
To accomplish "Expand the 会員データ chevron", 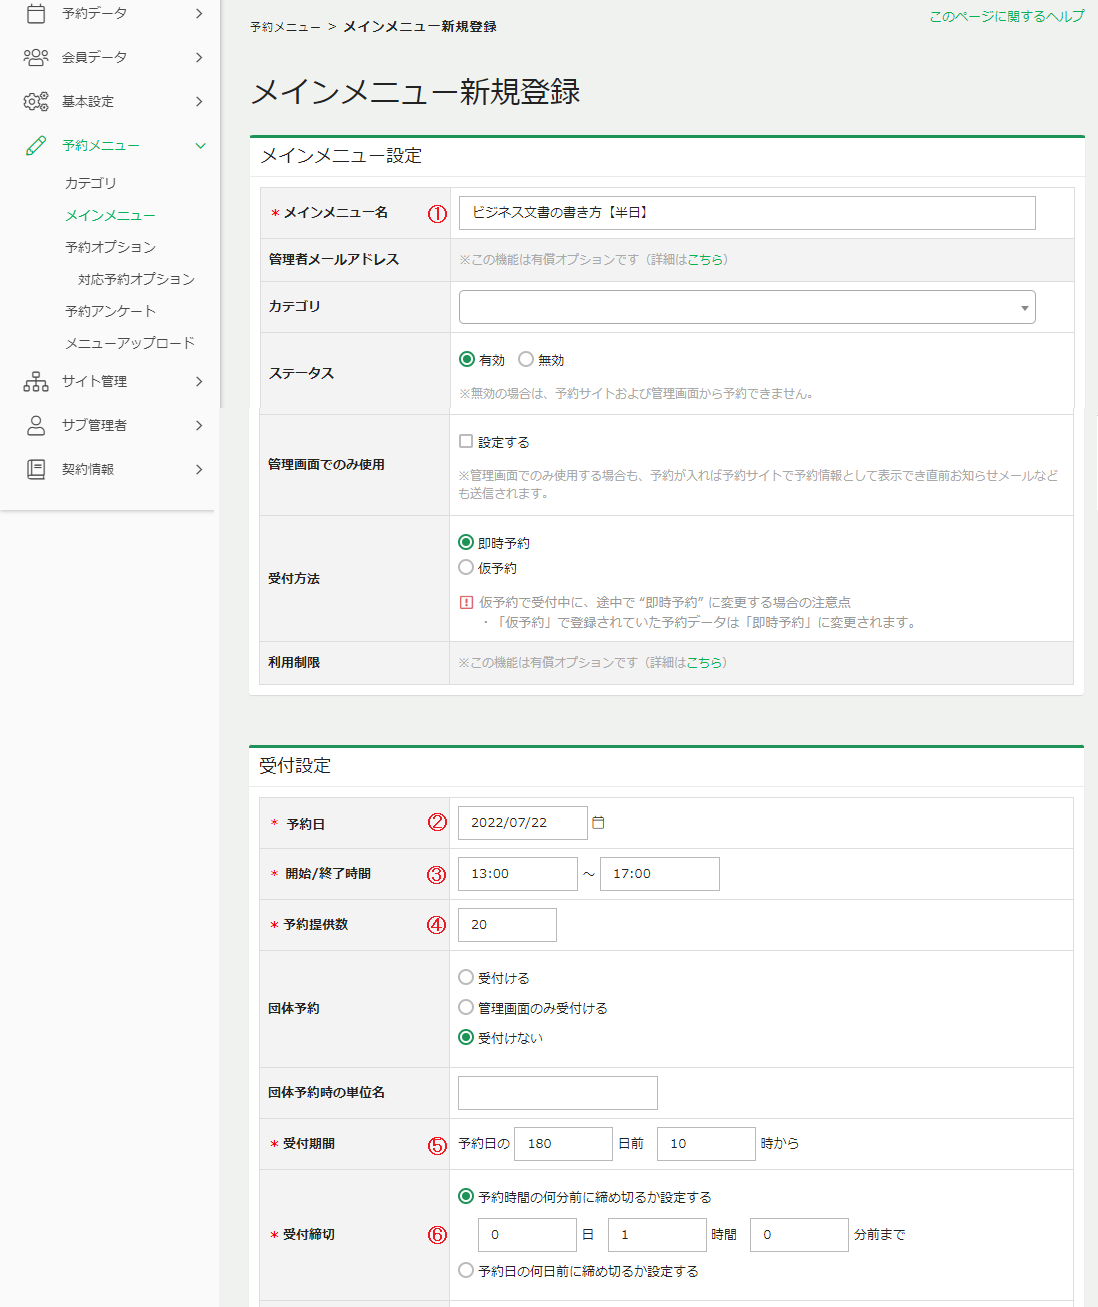I will tap(199, 57).
